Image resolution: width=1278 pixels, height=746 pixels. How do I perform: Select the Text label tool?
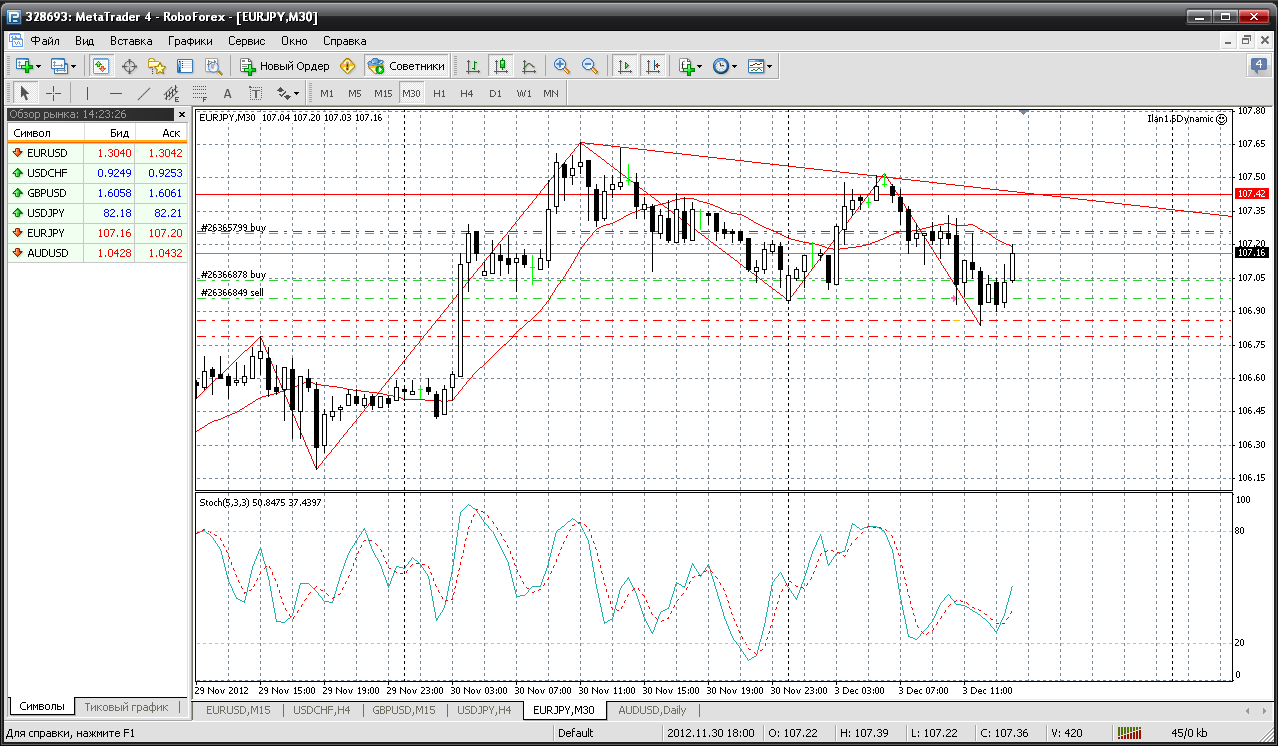(256, 93)
